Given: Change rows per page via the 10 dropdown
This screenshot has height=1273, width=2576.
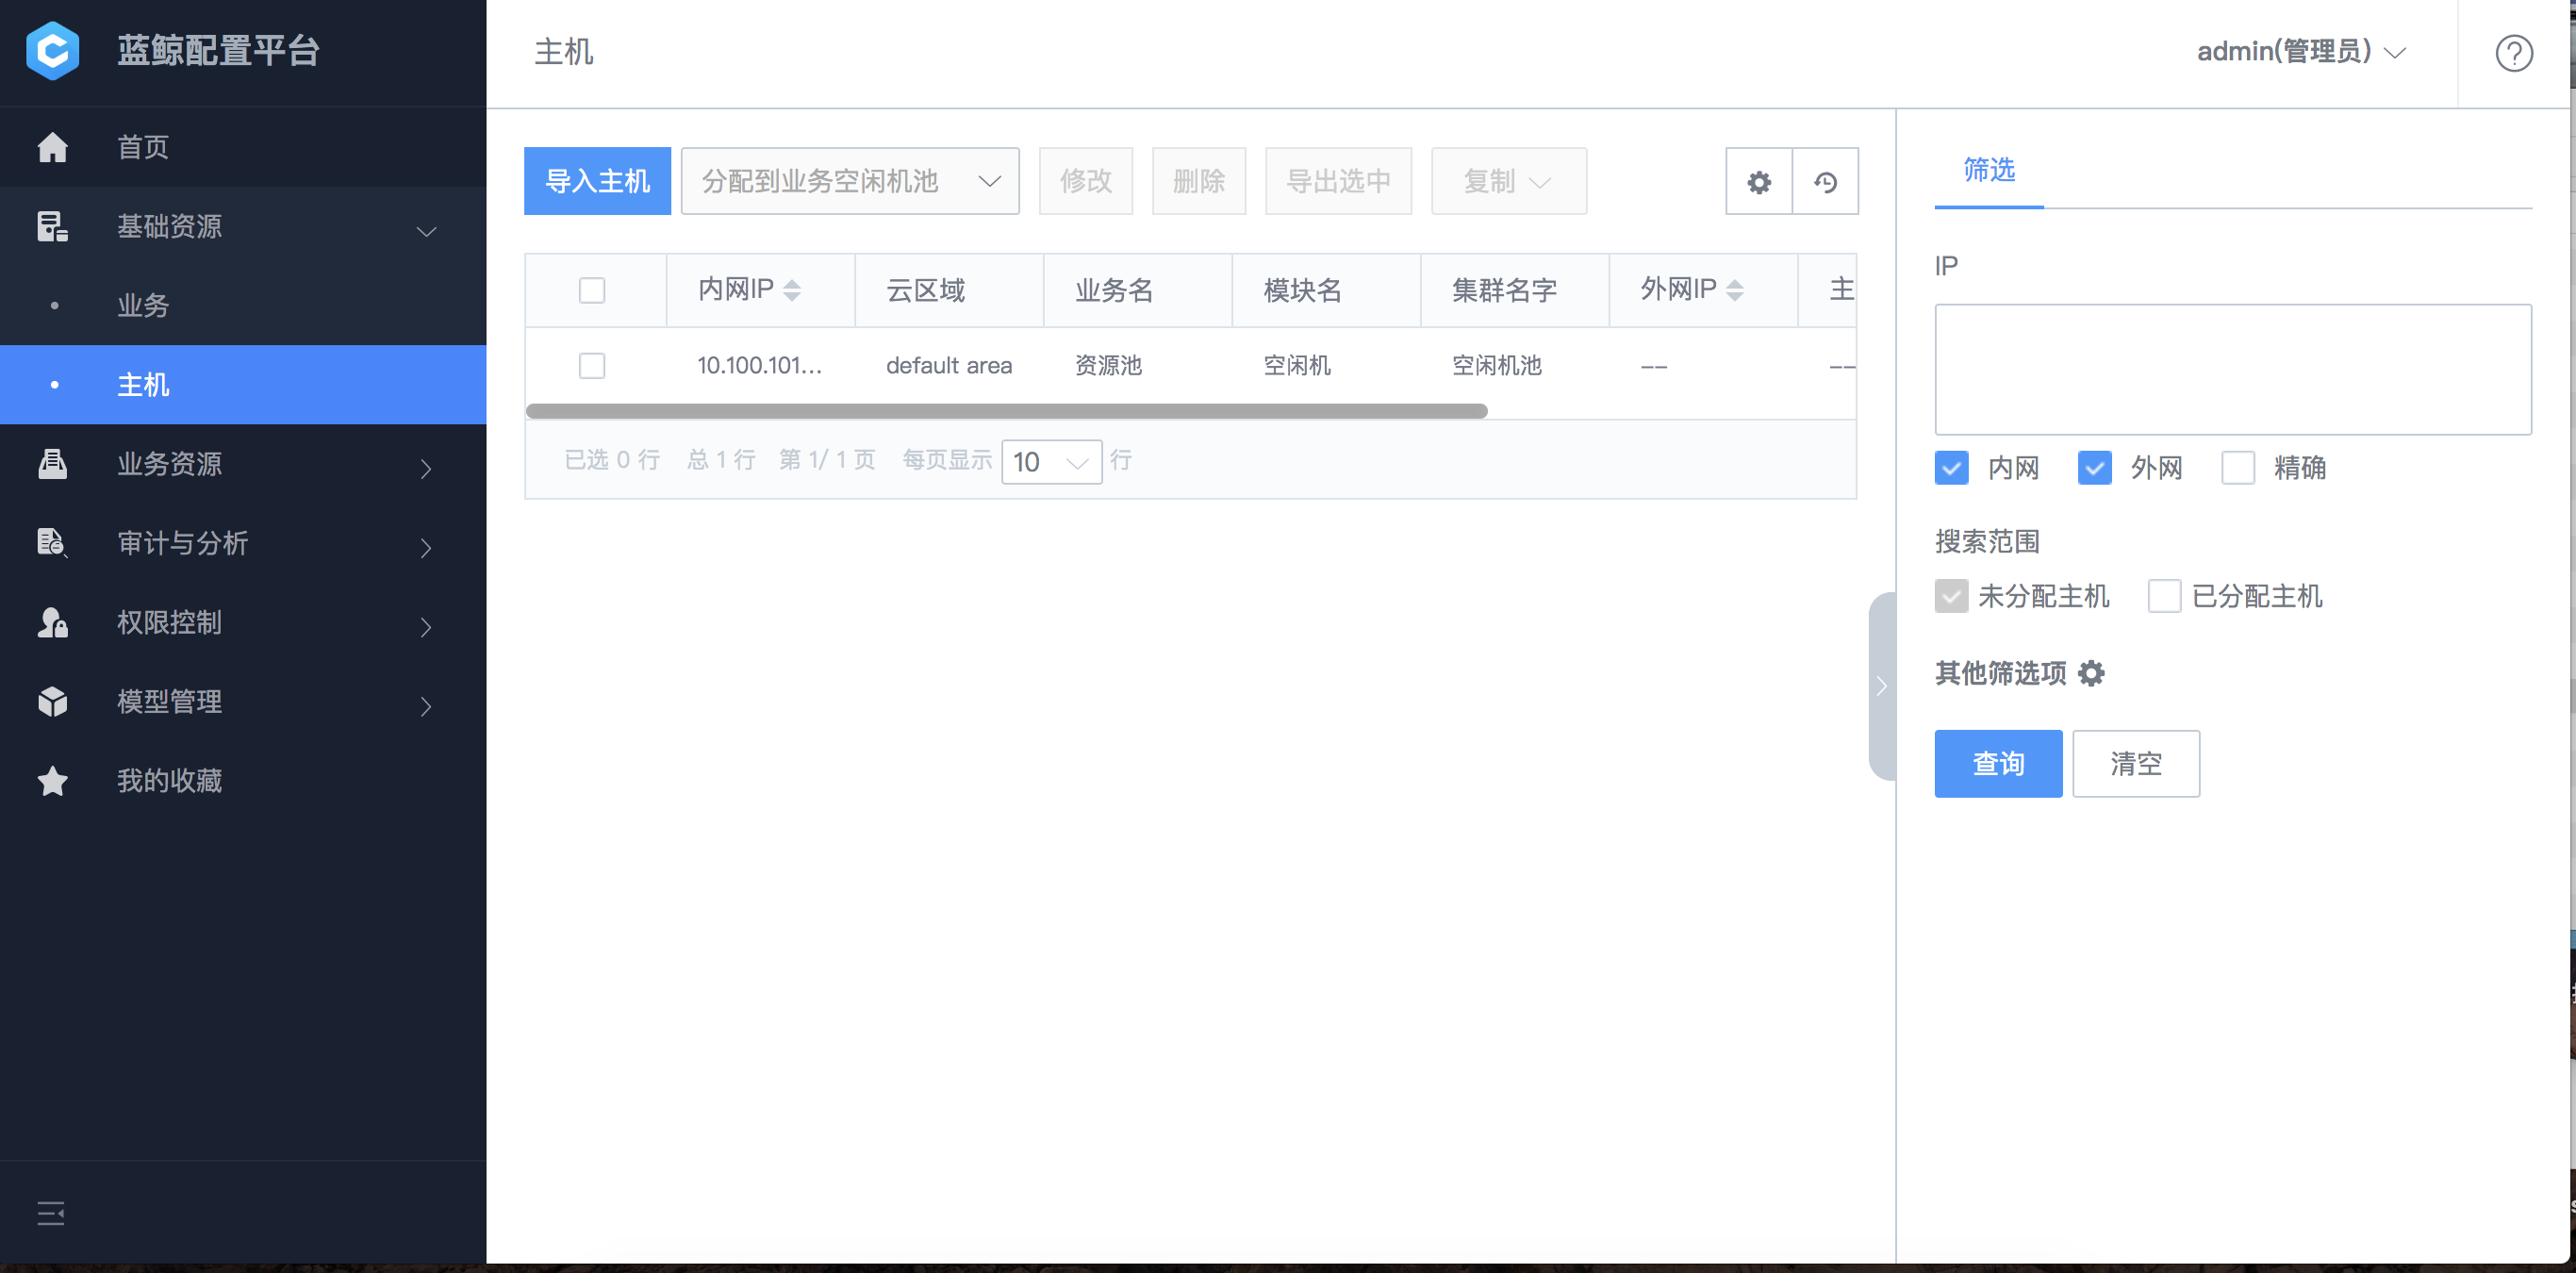Looking at the screenshot, I should [1050, 461].
